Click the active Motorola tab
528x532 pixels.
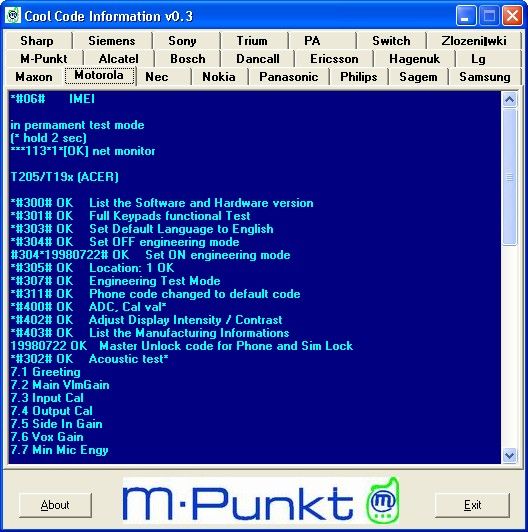pyautogui.click(x=99, y=75)
